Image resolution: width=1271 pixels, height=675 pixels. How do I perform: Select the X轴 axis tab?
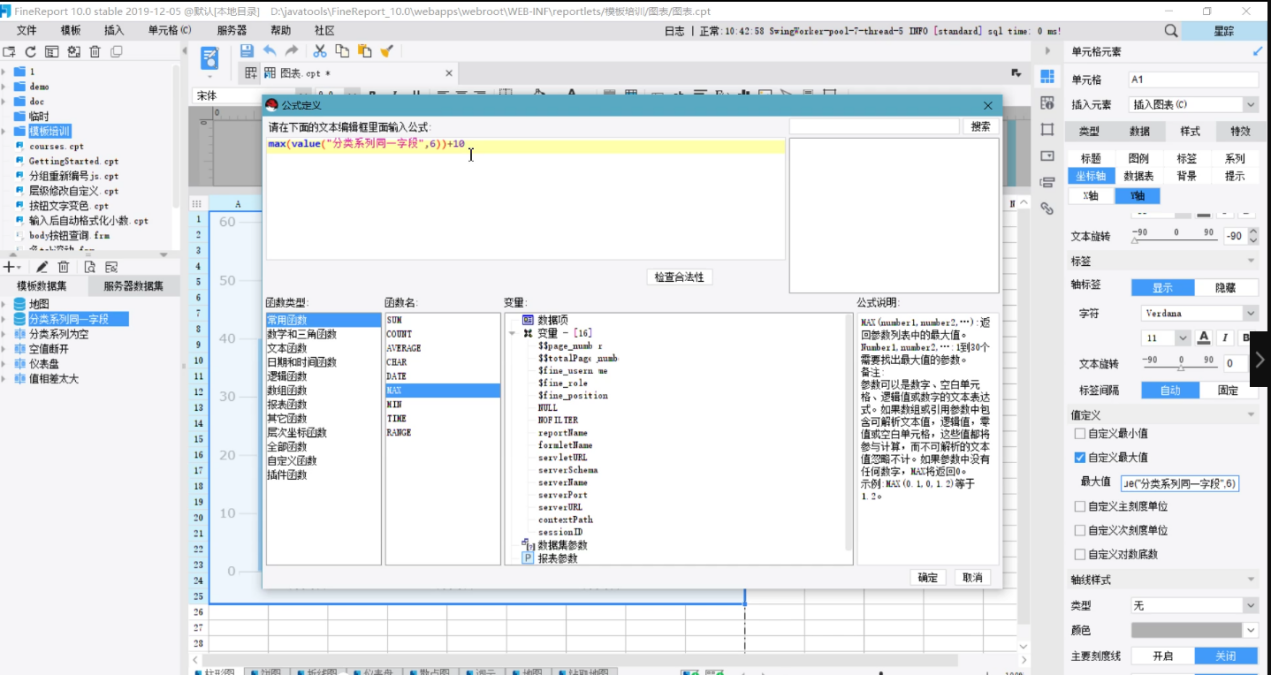(1091, 196)
